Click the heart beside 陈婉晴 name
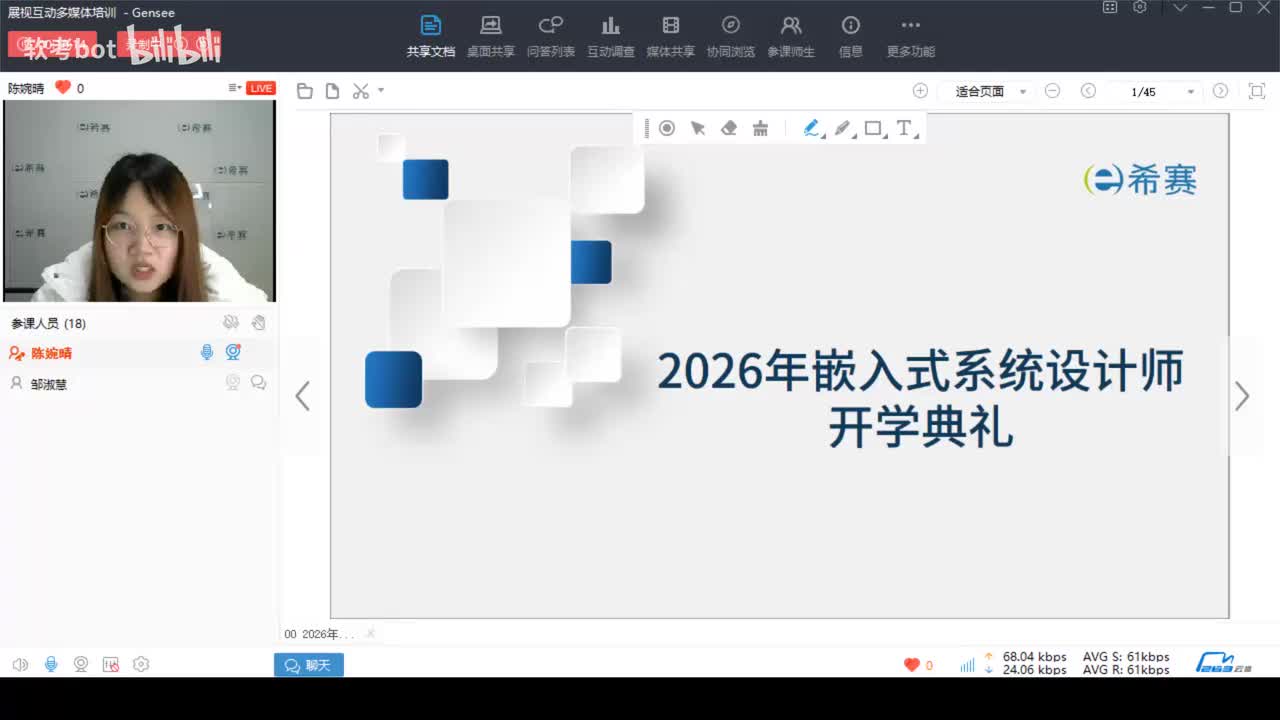1280x720 pixels. [63, 88]
